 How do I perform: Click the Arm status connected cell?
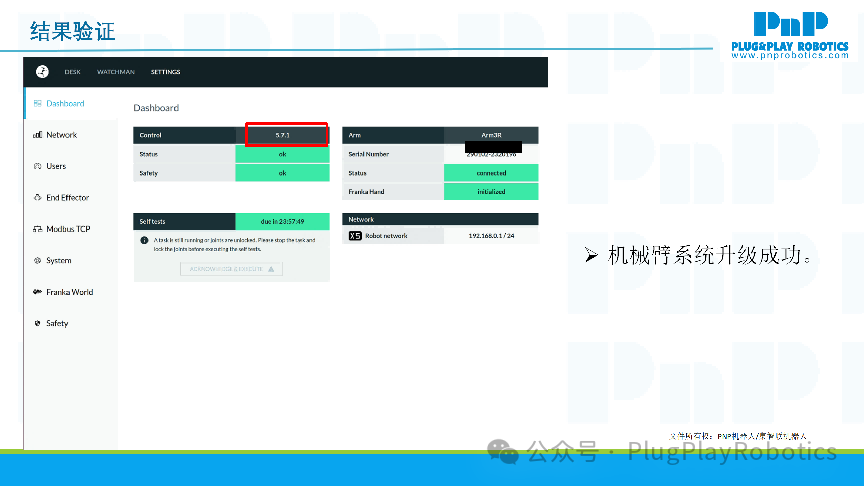pyautogui.click(x=492, y=173)
